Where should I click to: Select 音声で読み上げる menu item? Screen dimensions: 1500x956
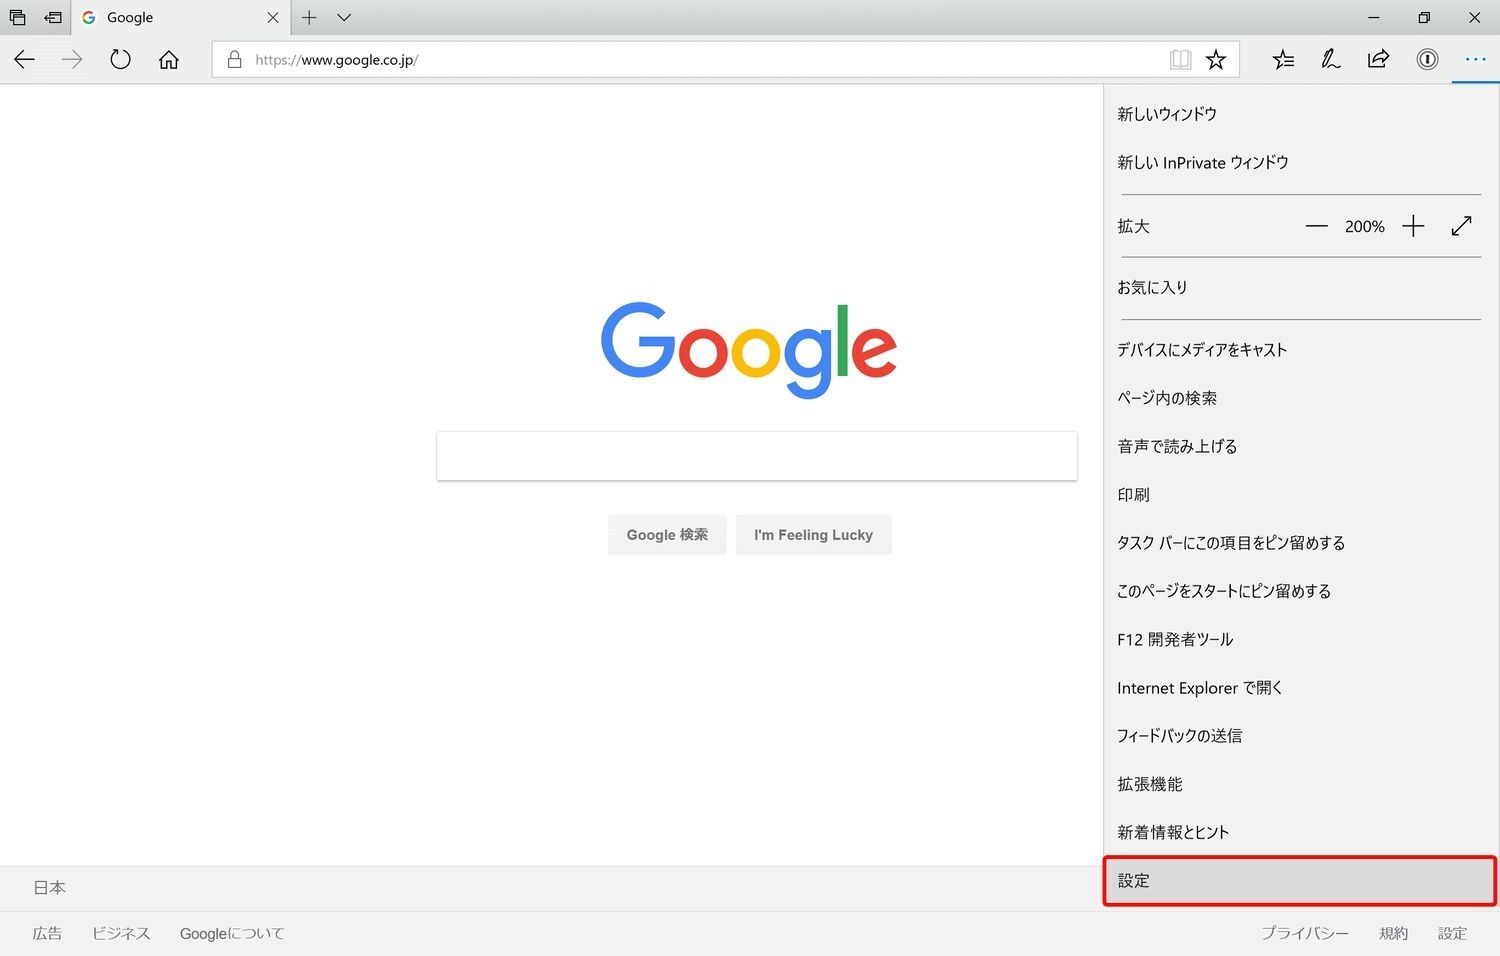coord(1301,446)
